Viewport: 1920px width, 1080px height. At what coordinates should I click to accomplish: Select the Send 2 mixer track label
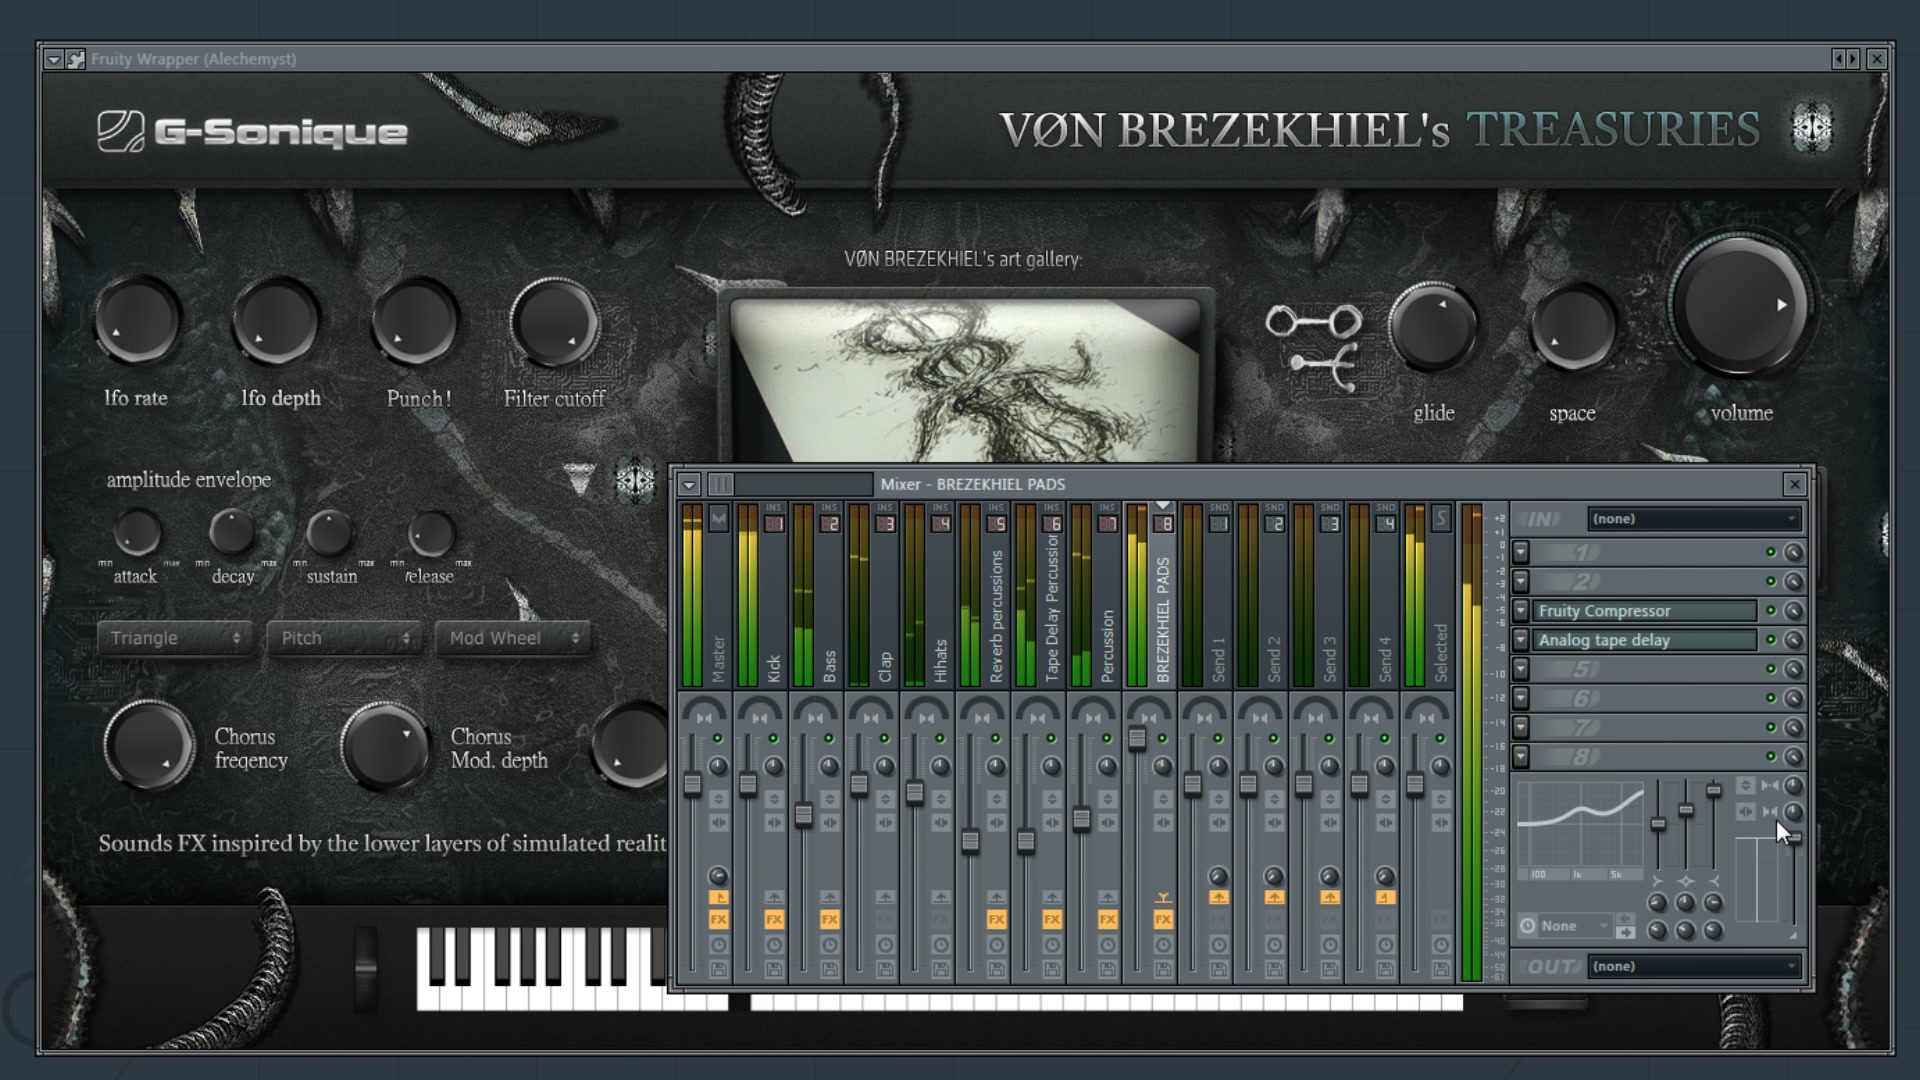click(1274, 660)
